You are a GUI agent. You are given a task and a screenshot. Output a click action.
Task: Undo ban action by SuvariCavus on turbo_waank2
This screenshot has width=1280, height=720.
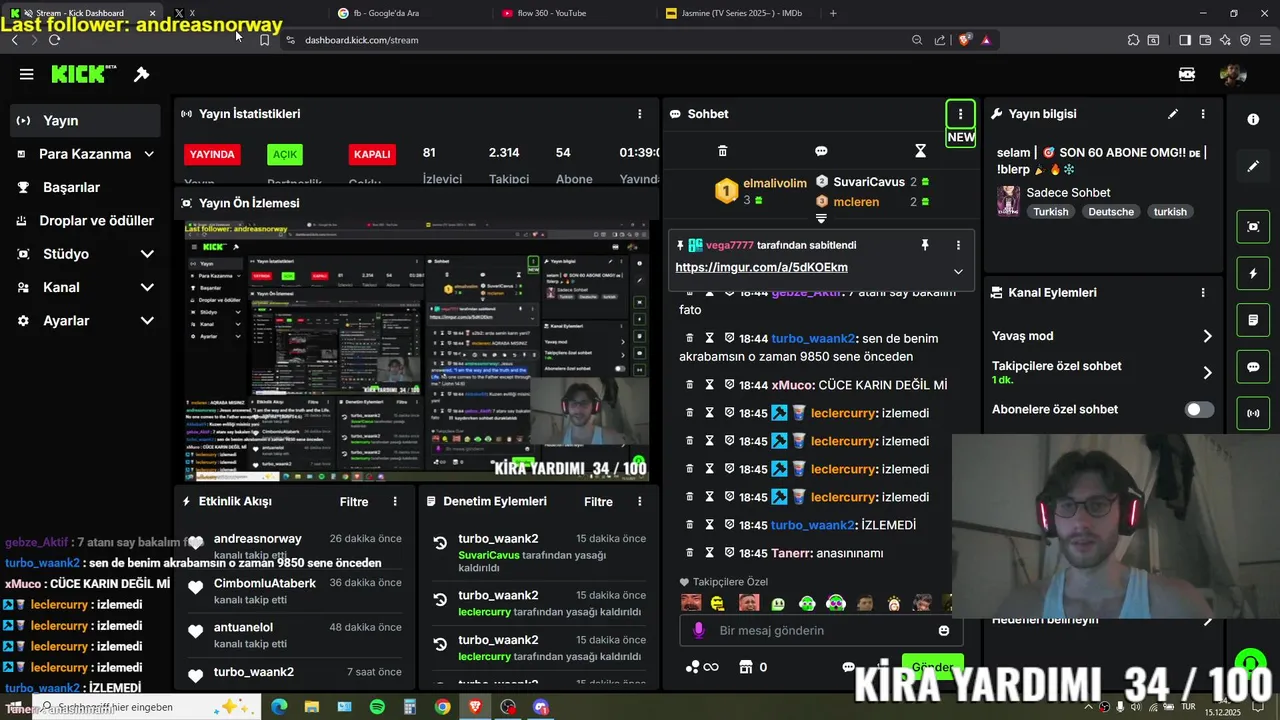[x=439, y=543]
